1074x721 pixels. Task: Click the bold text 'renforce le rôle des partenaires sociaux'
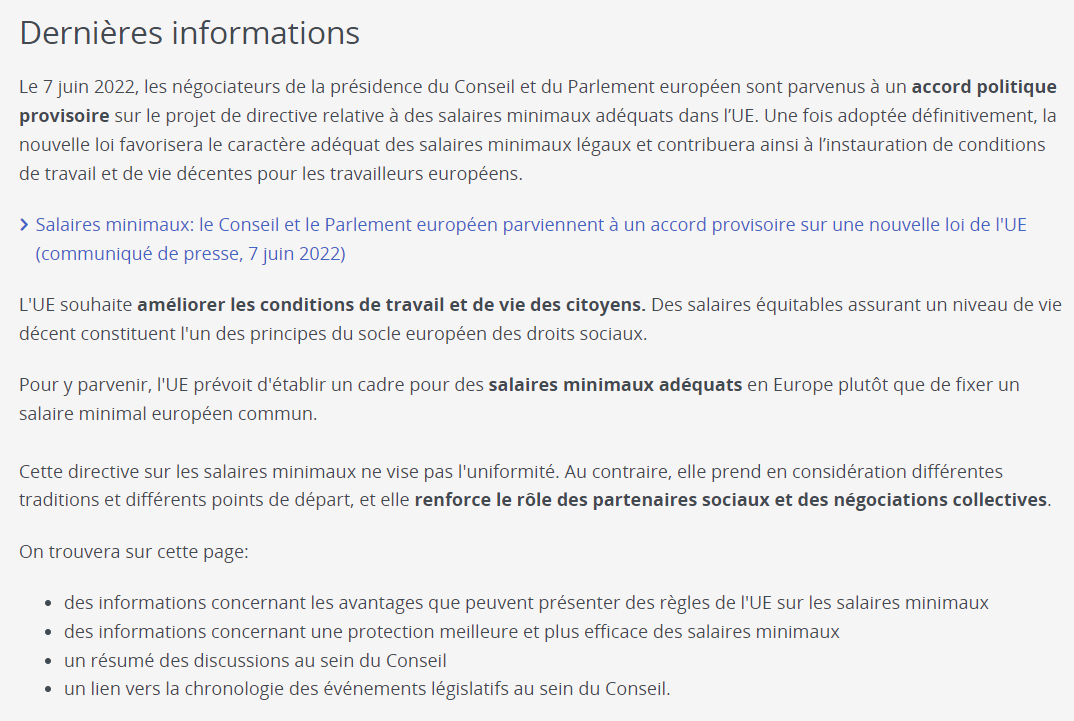click(x=592, y=500)
